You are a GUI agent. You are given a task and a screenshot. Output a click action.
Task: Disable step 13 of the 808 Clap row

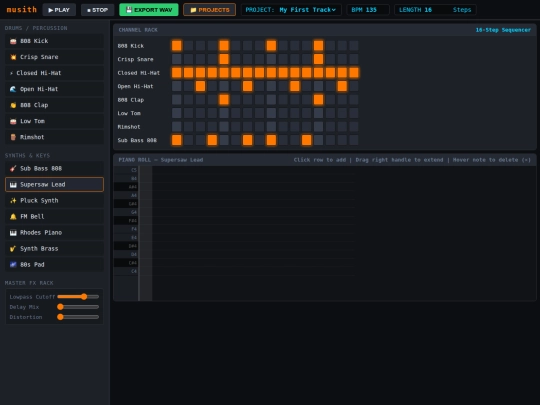[x=318, y=100]
